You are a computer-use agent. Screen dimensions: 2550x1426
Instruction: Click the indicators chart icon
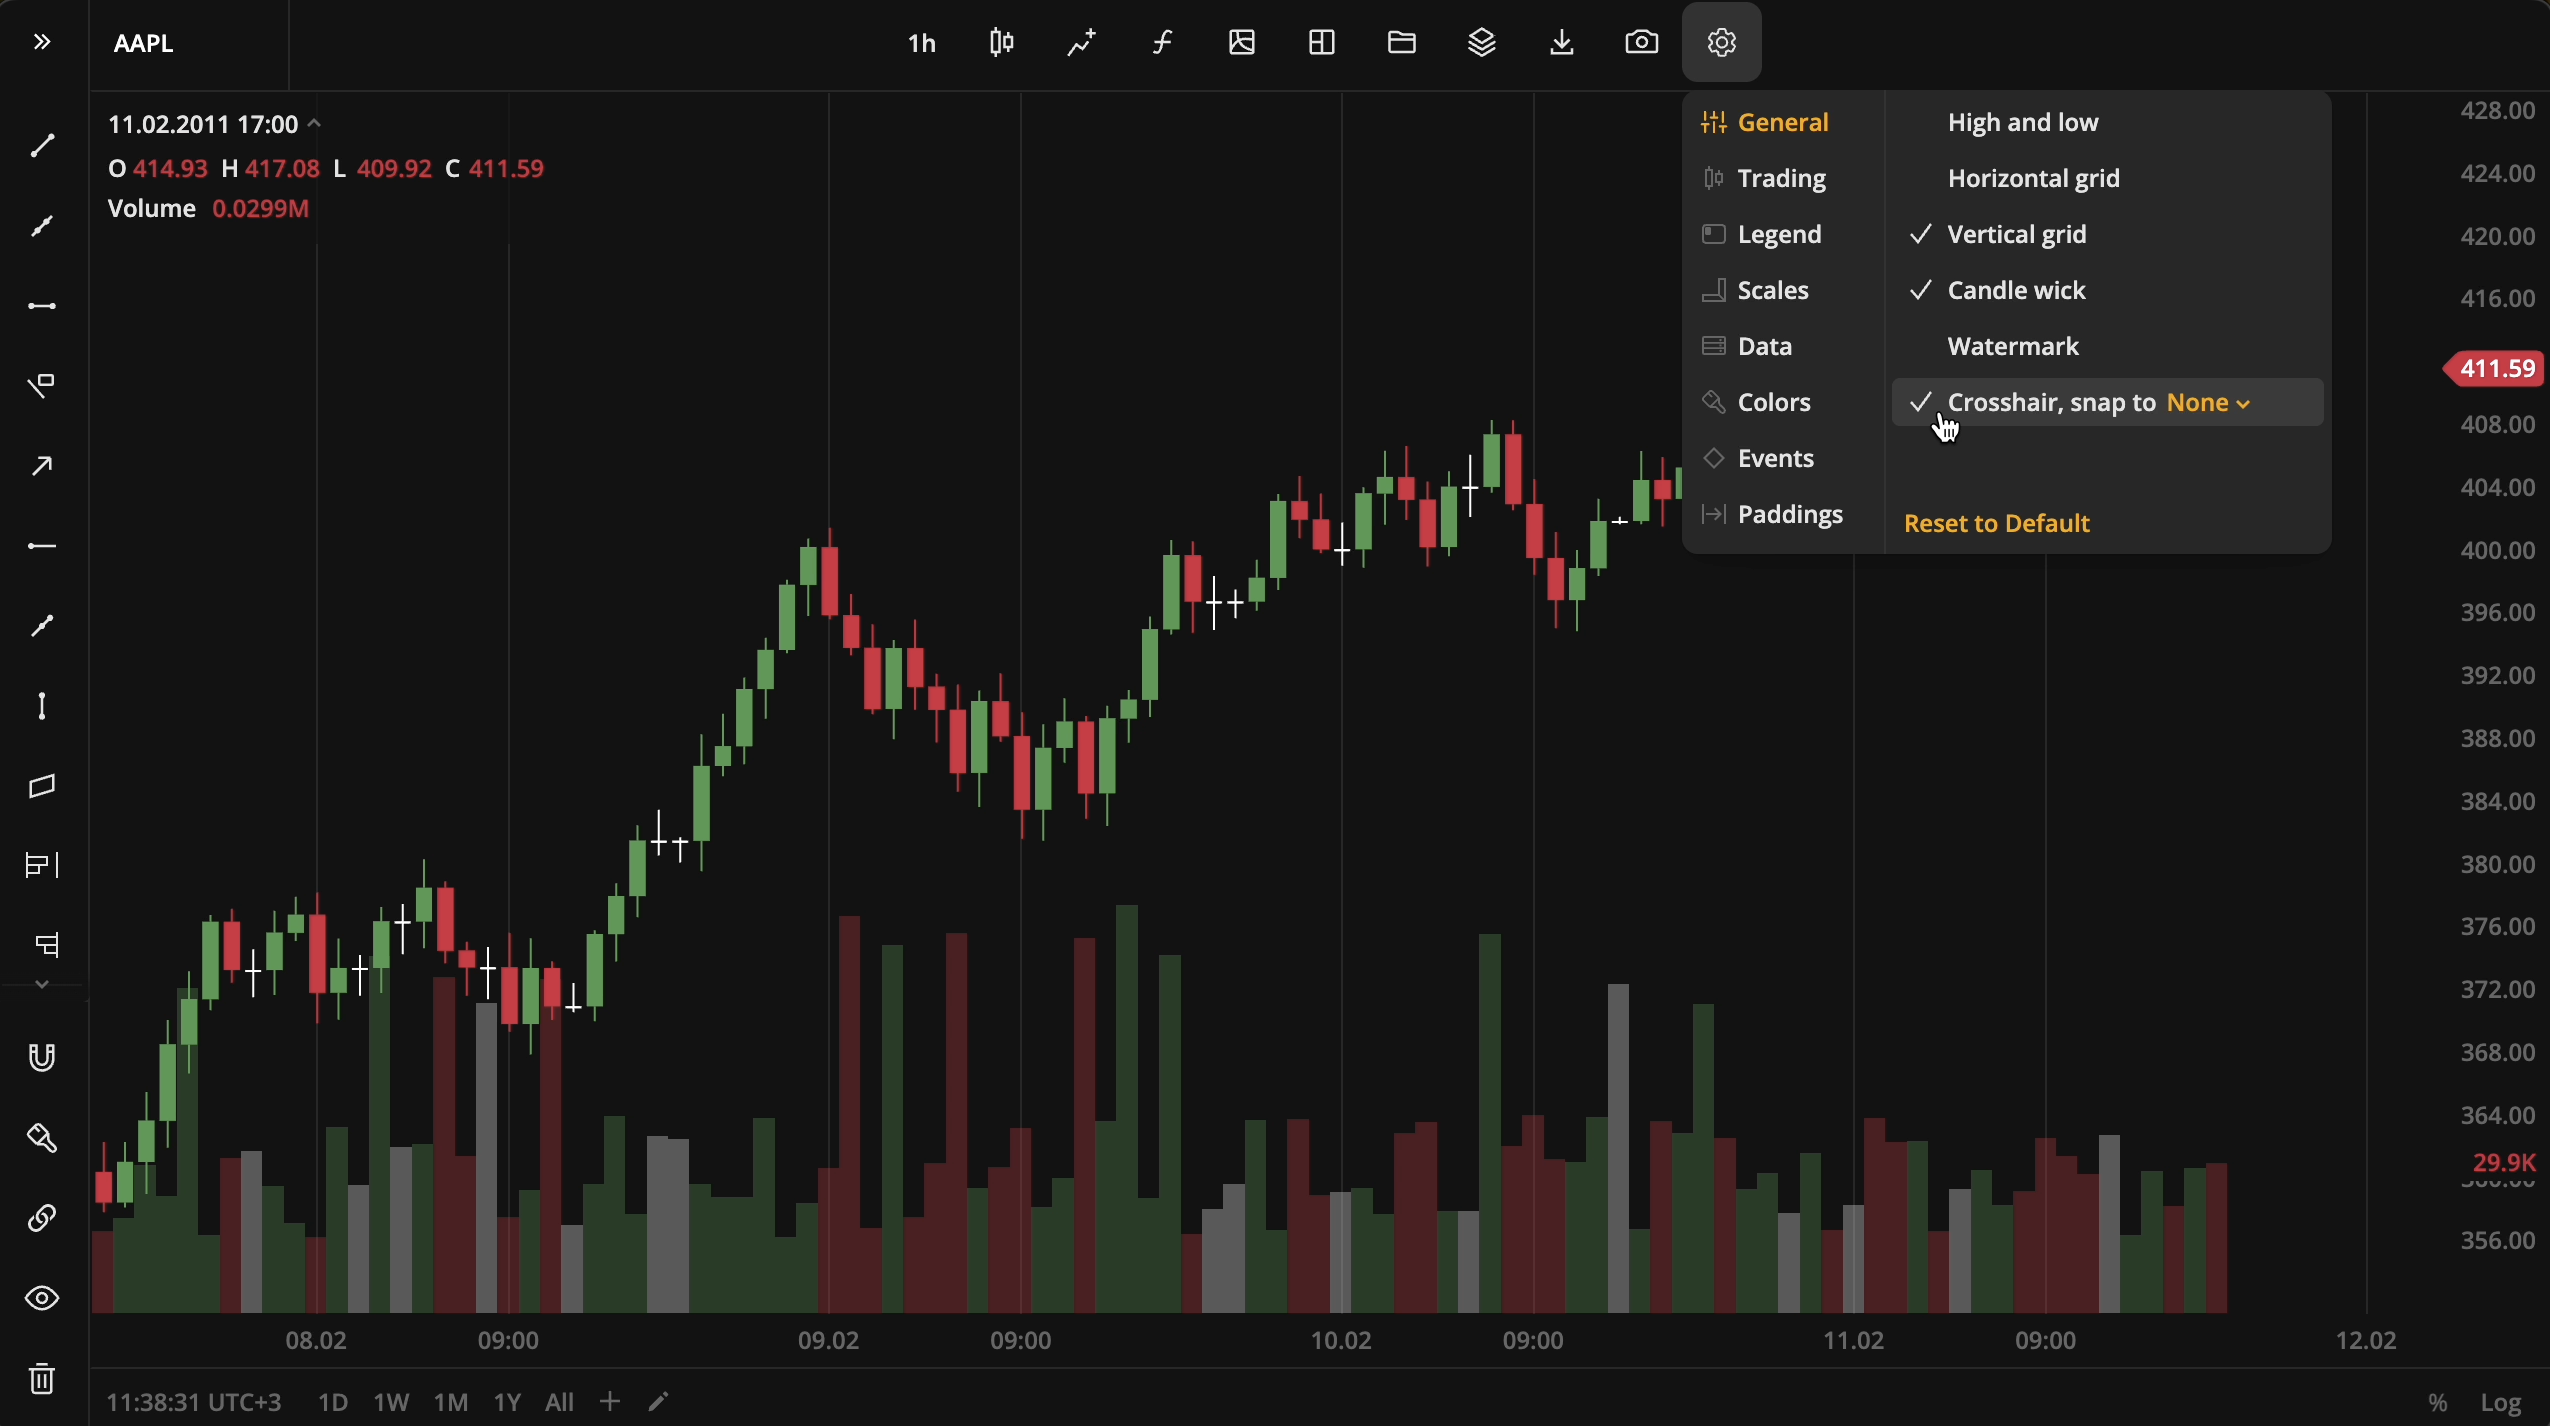click(1082, 42)
